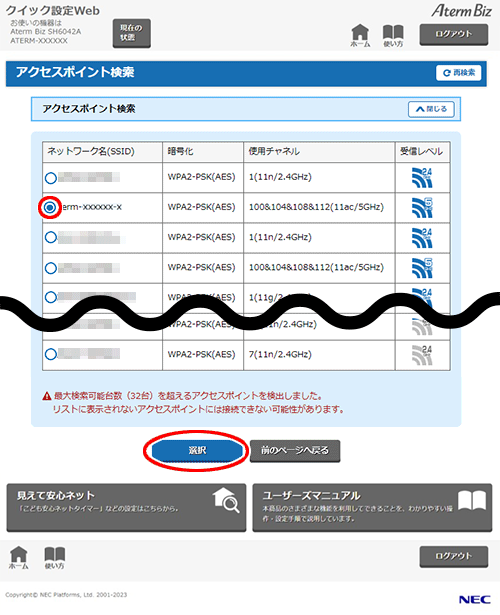Select the aterm-xxxxxx-x network radio button
Image resolution: width=500 pixels, height=615 pixels.
pyautogui.click(x=50, y=207)
